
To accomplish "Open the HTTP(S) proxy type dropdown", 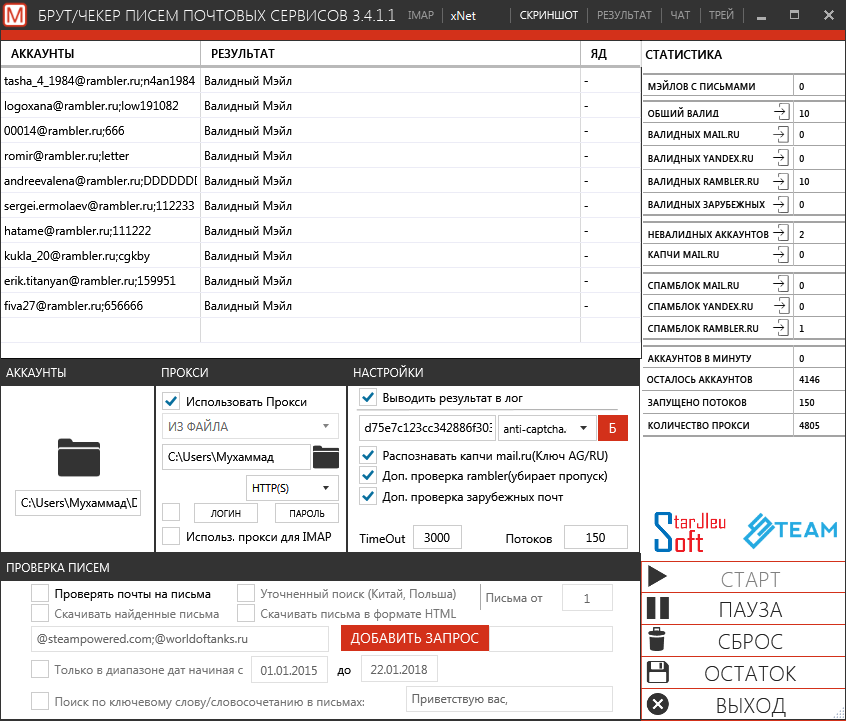I will pos(291,488).
